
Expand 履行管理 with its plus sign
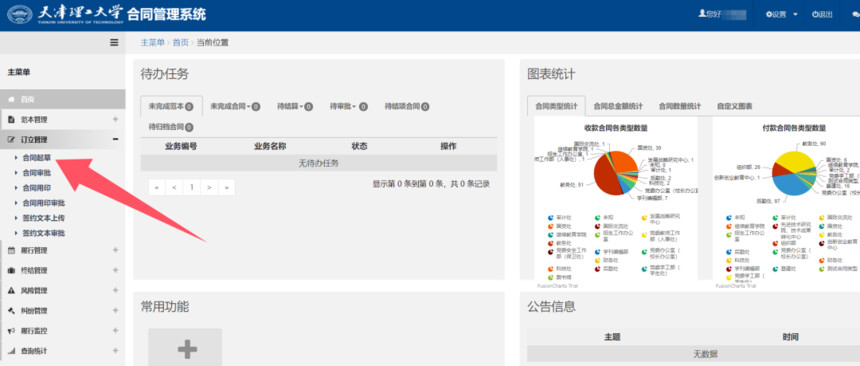(115, 251)
